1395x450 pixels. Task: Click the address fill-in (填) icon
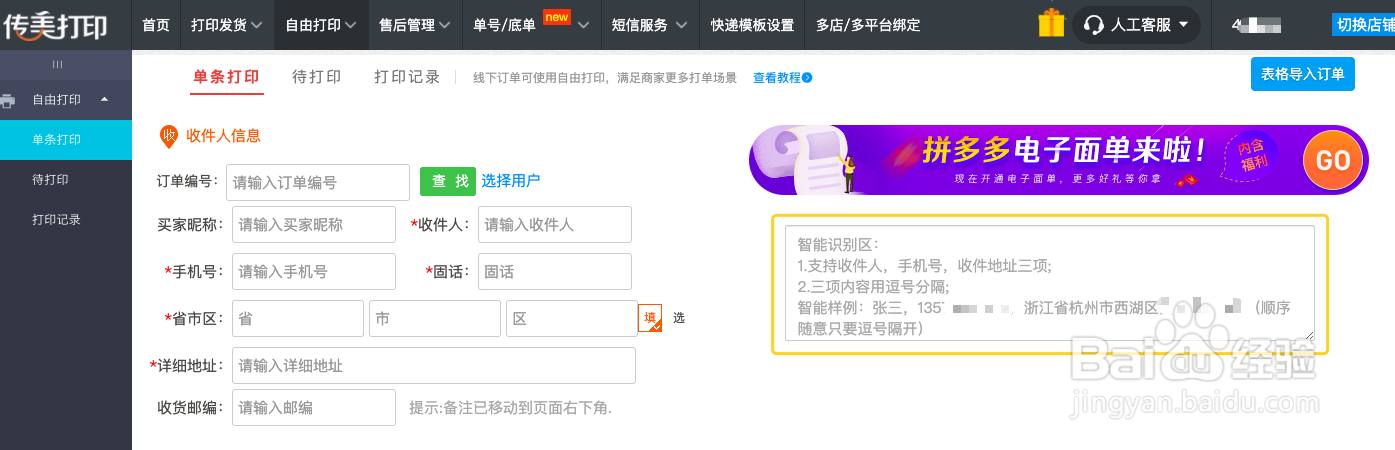click(x=650, y=318)
